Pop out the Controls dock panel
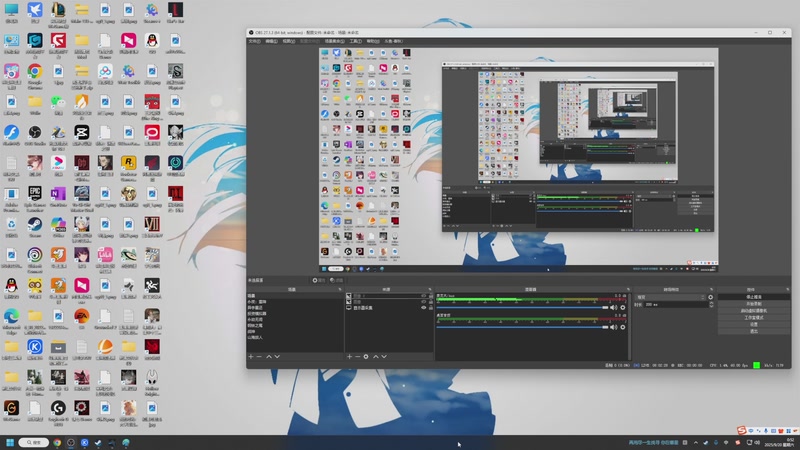 coord(788,289)
